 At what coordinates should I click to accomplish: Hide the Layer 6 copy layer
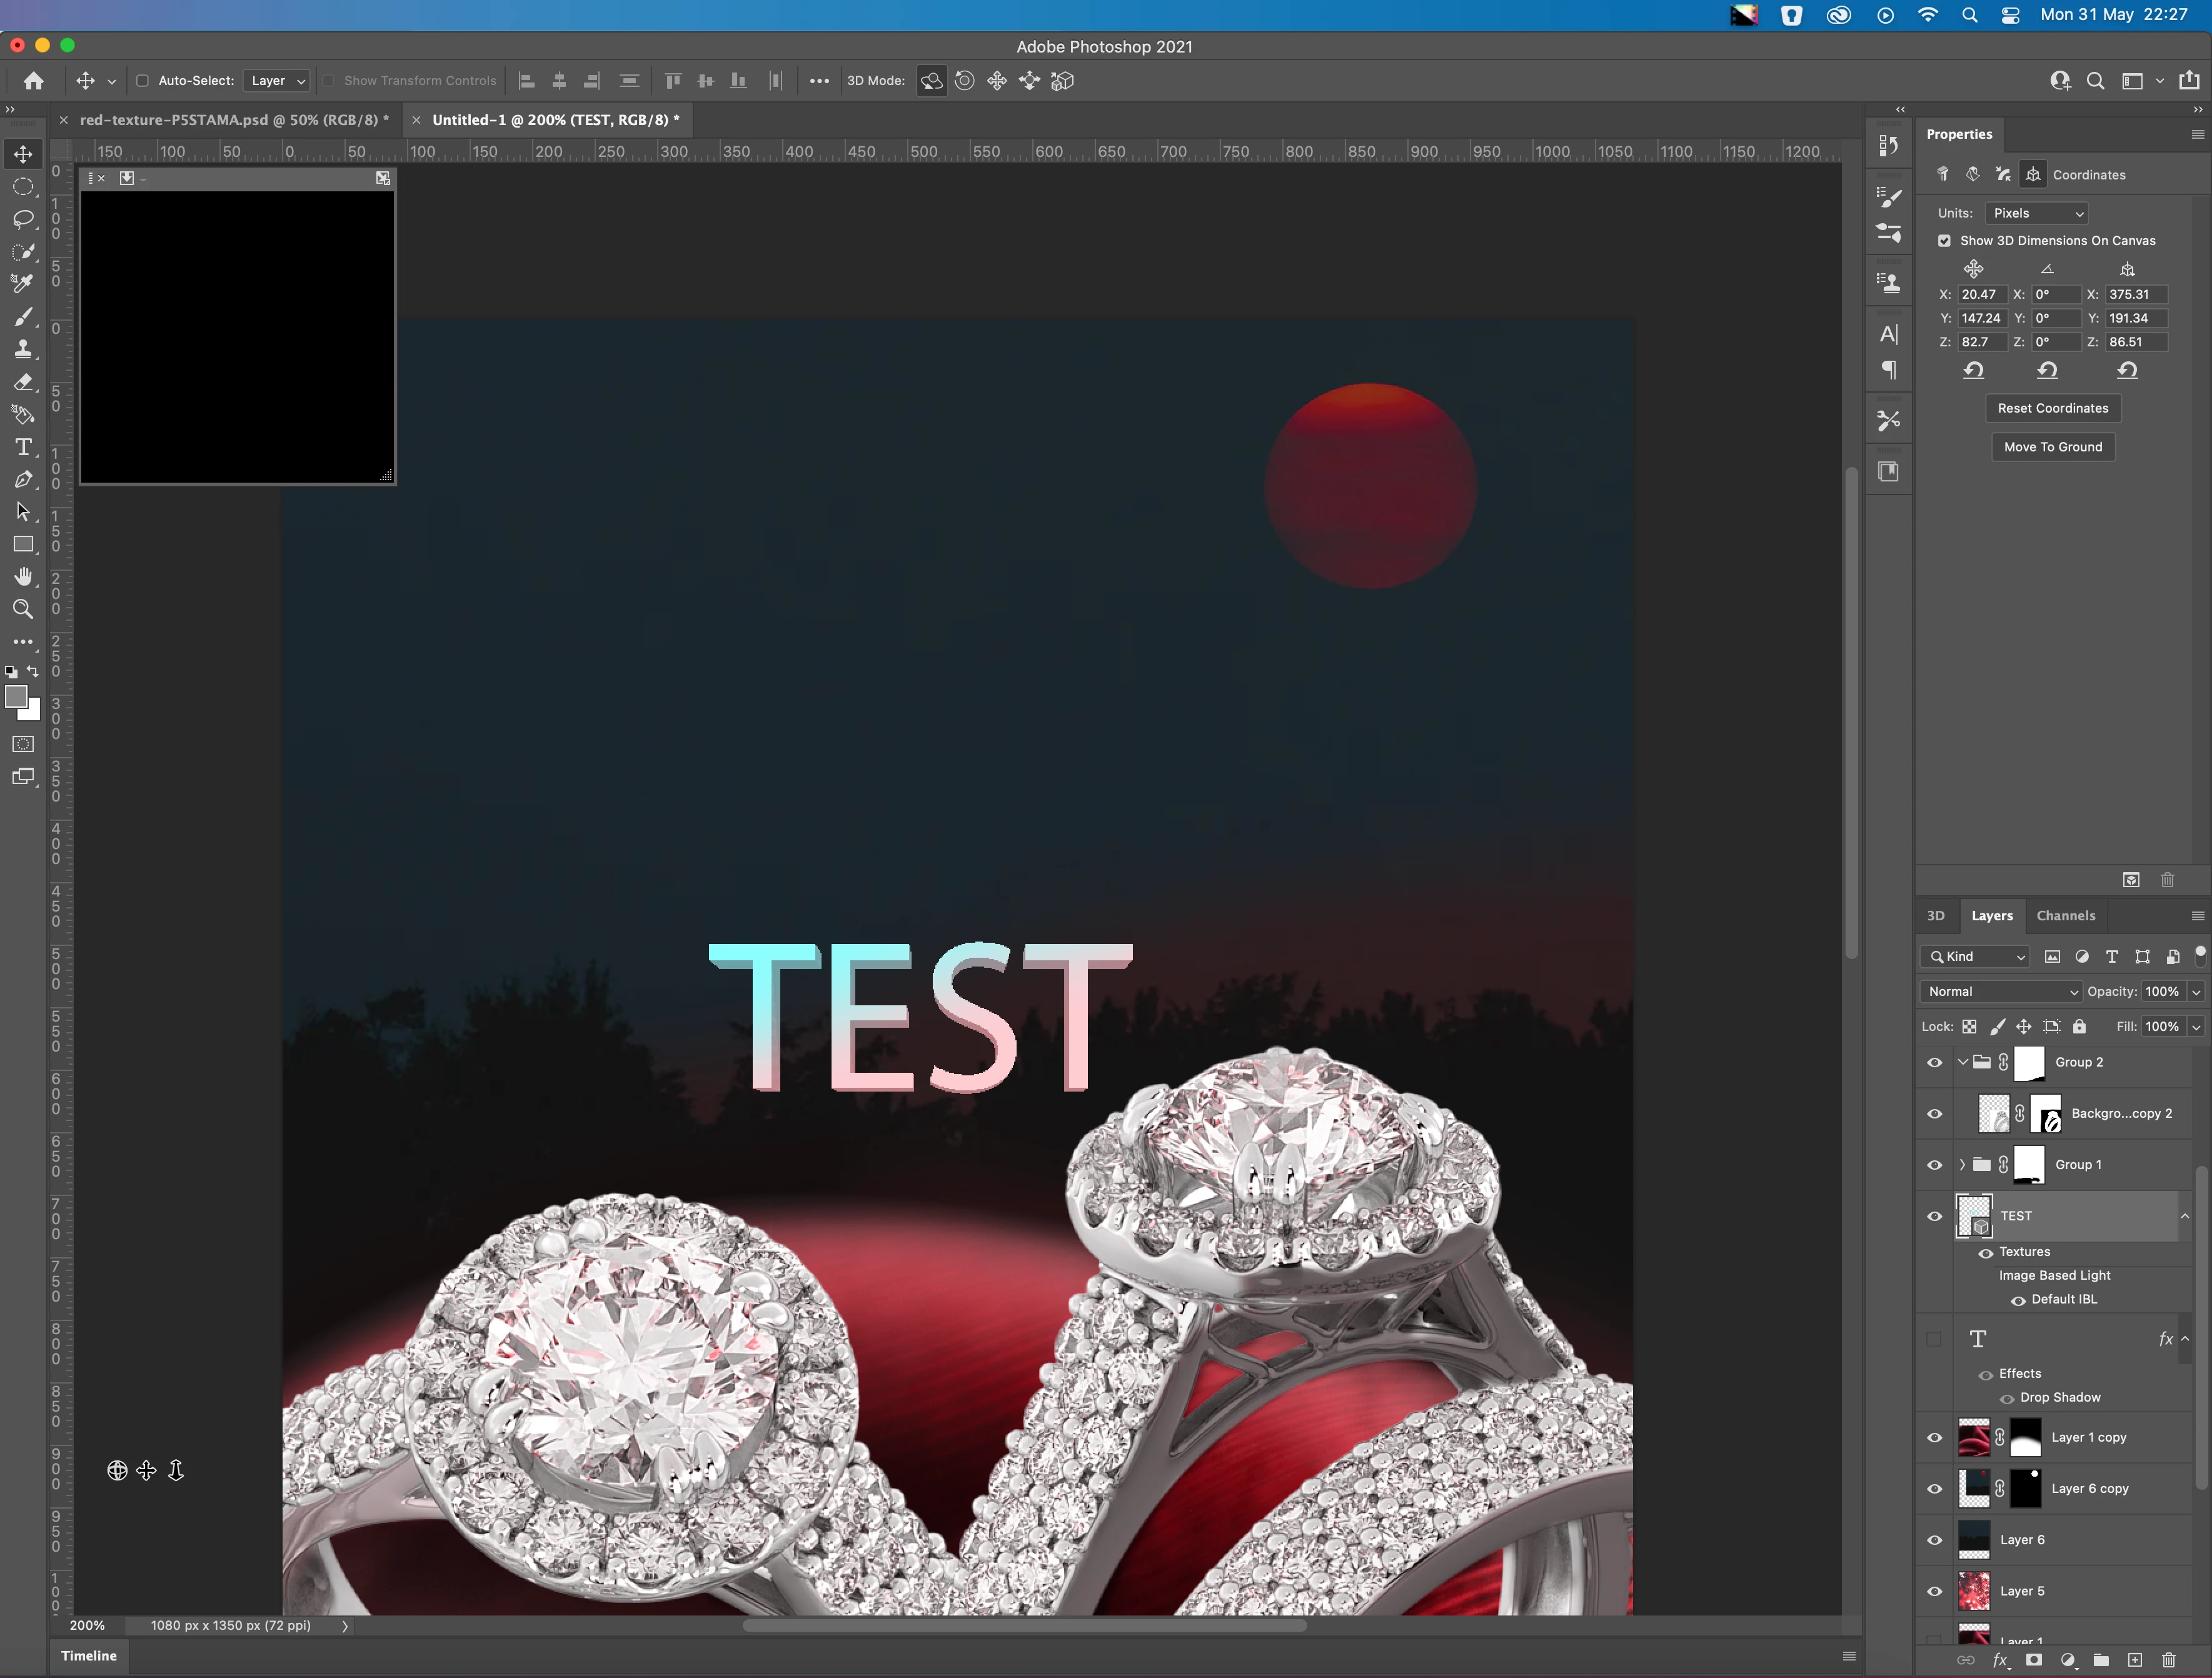1934,1489
